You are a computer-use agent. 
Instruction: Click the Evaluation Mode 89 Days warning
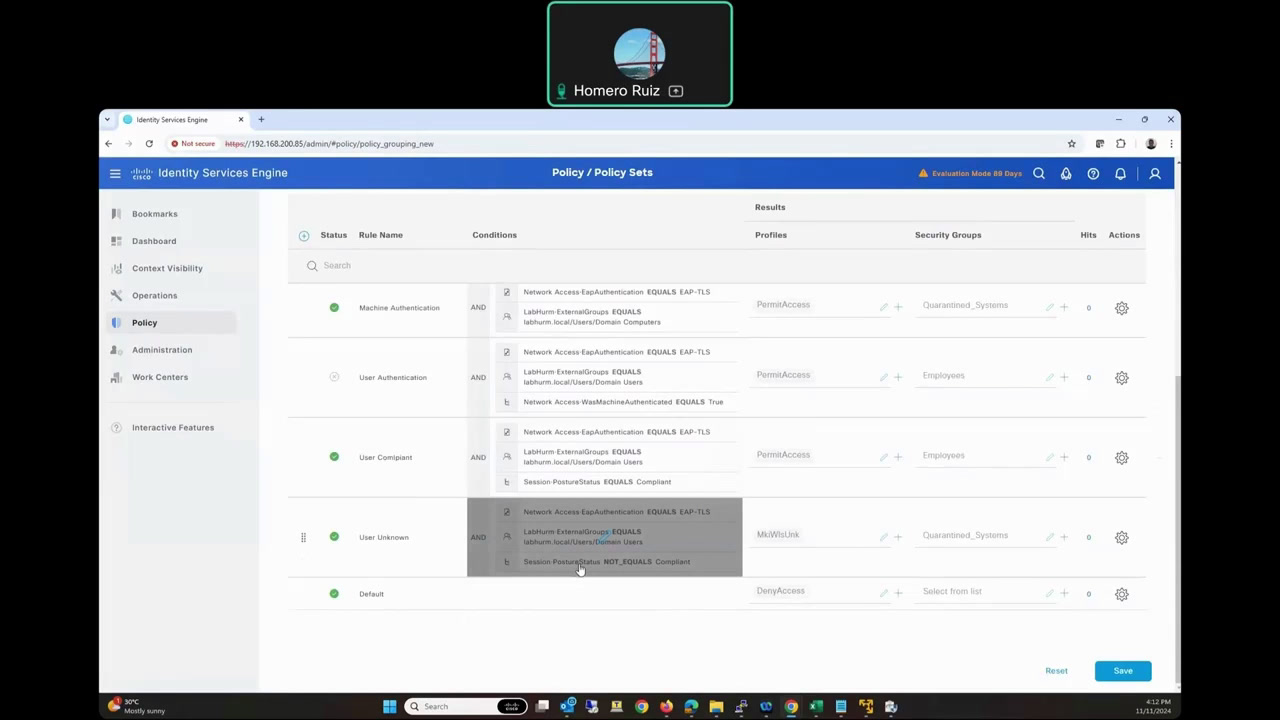point(970,173)
